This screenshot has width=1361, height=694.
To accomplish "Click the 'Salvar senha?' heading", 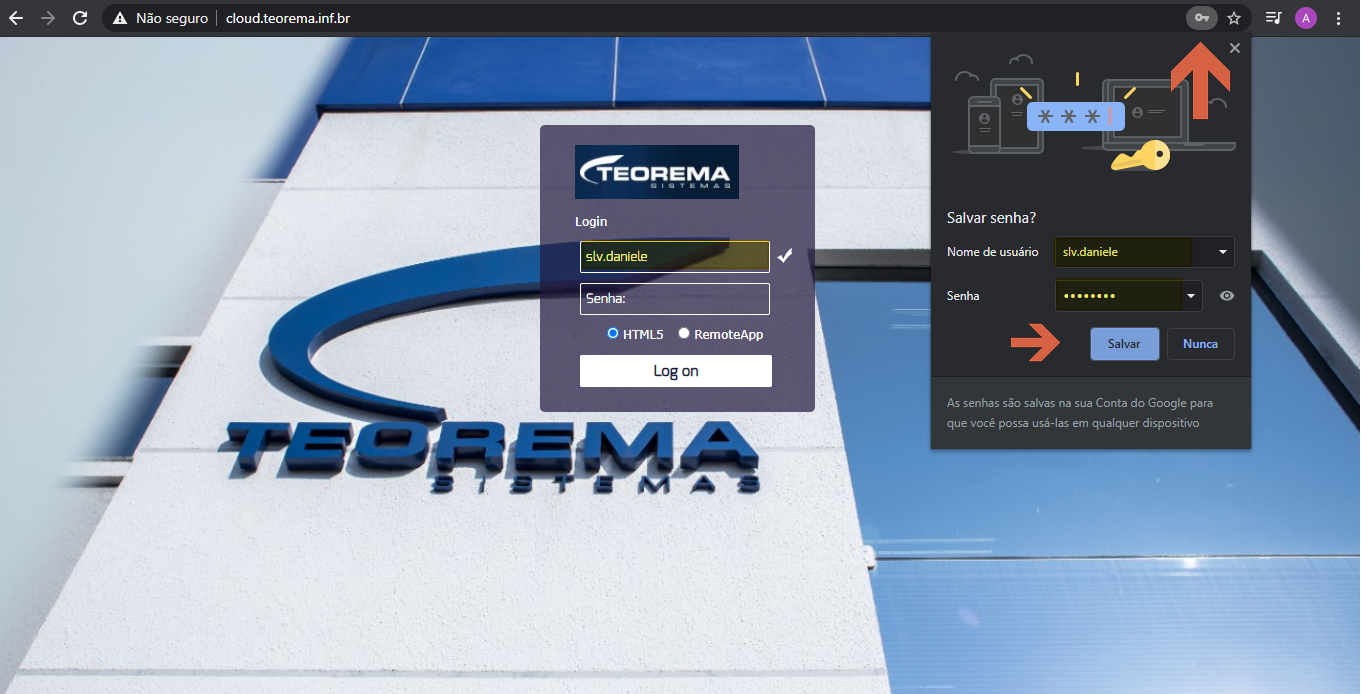I will (x=992, y=217).
